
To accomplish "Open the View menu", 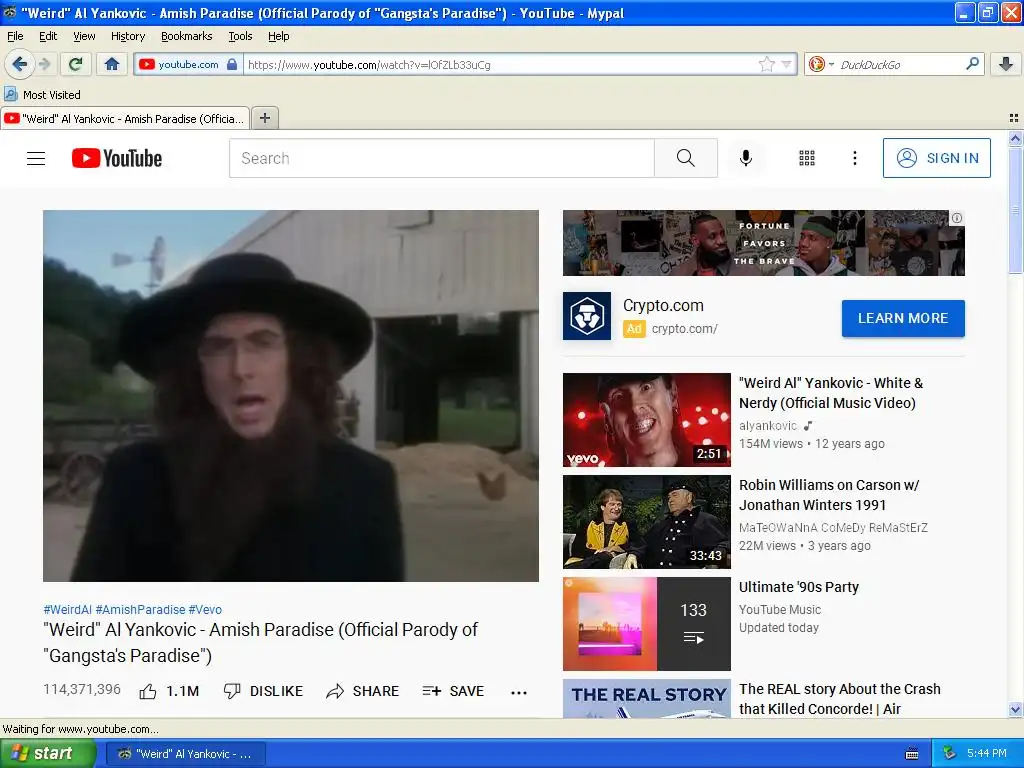I will pyautogui.click(x=84, y=36).
